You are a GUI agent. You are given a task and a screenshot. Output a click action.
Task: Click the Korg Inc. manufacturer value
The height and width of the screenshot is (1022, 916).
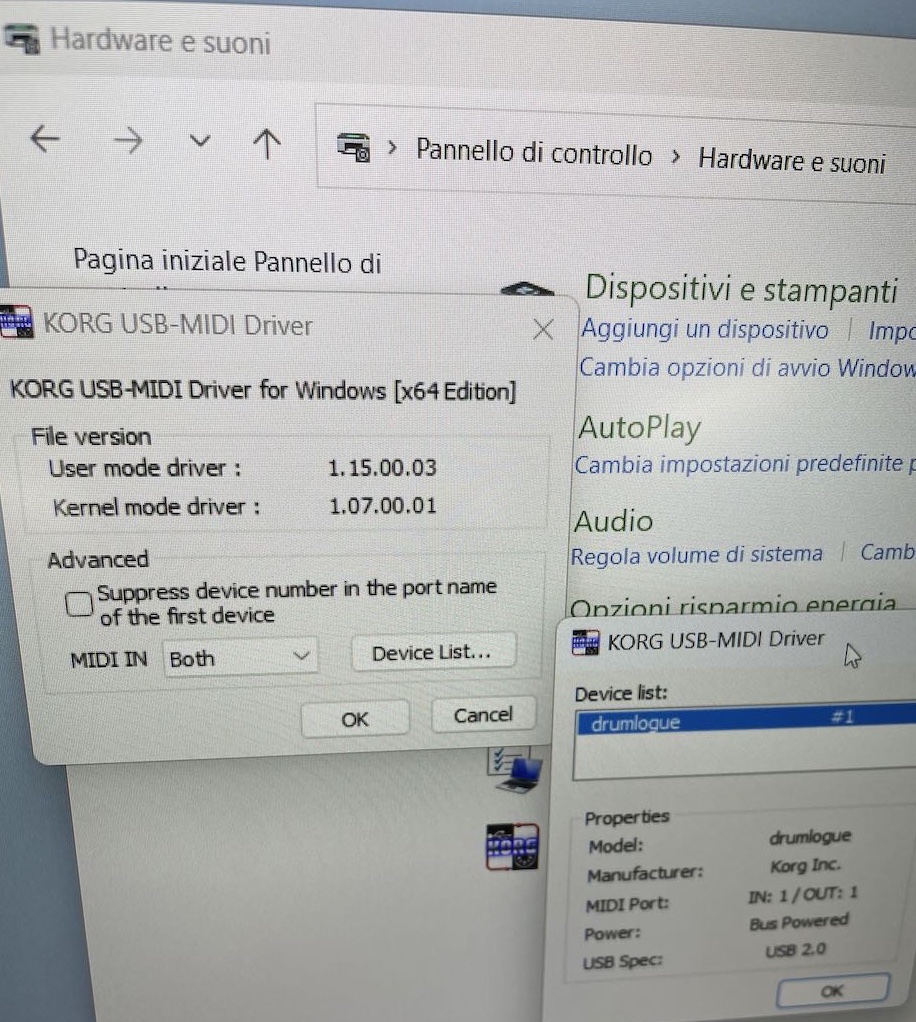click(806, 866)
